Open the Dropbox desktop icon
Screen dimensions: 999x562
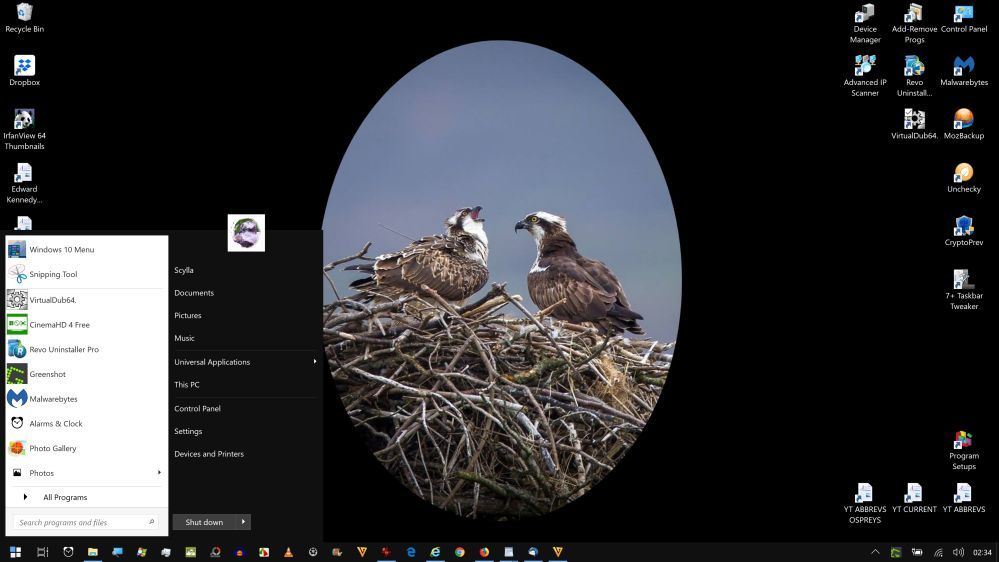(24, 71)
